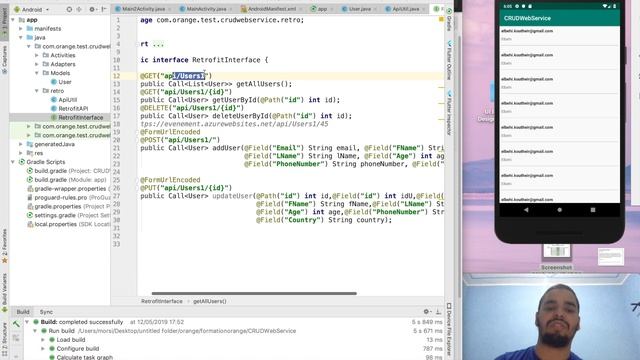Collapse the java folder
This screenshot has height=360, width=640.
21,38
